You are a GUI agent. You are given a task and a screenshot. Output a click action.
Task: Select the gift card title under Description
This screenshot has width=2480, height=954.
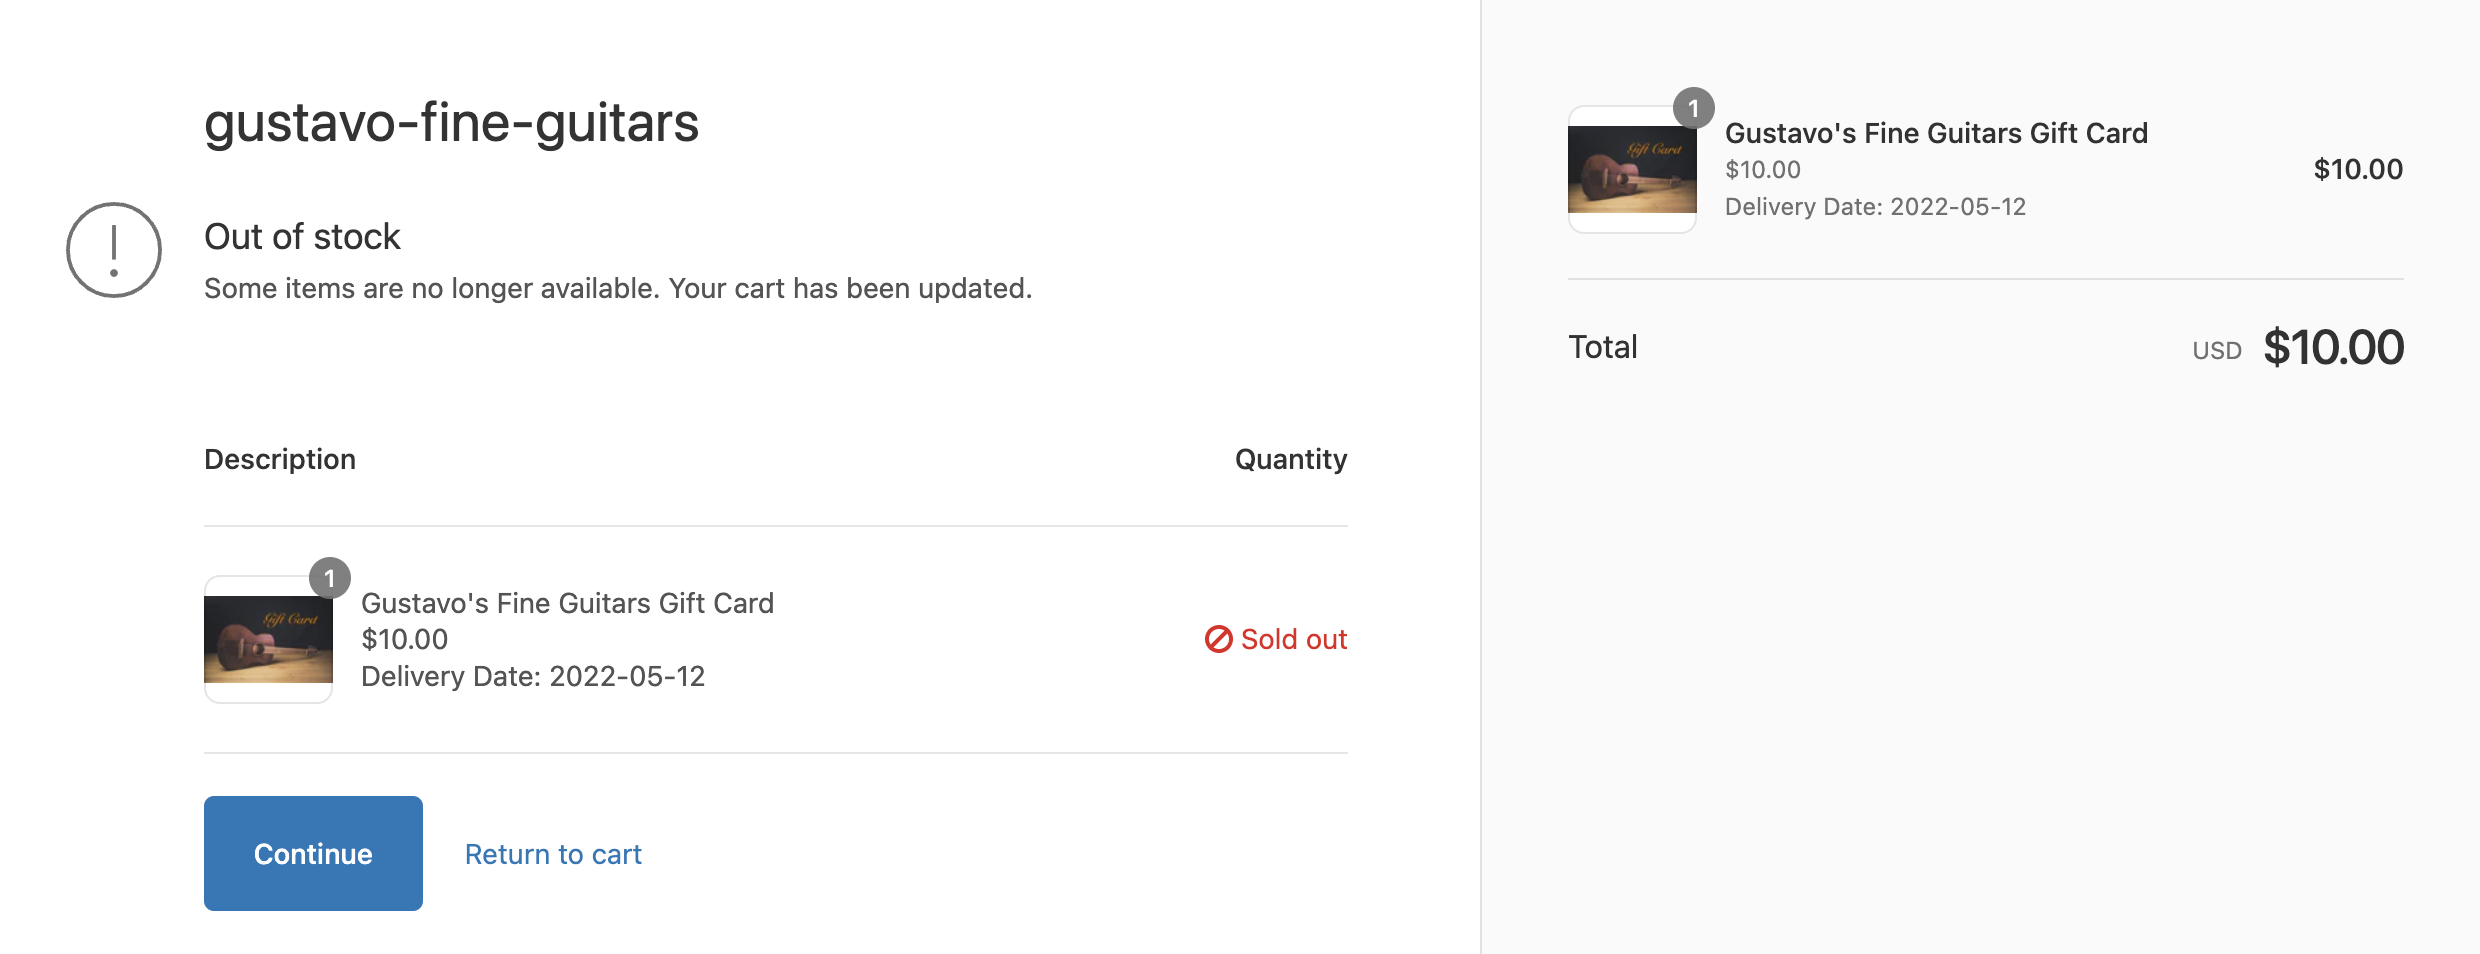[567, 603]
